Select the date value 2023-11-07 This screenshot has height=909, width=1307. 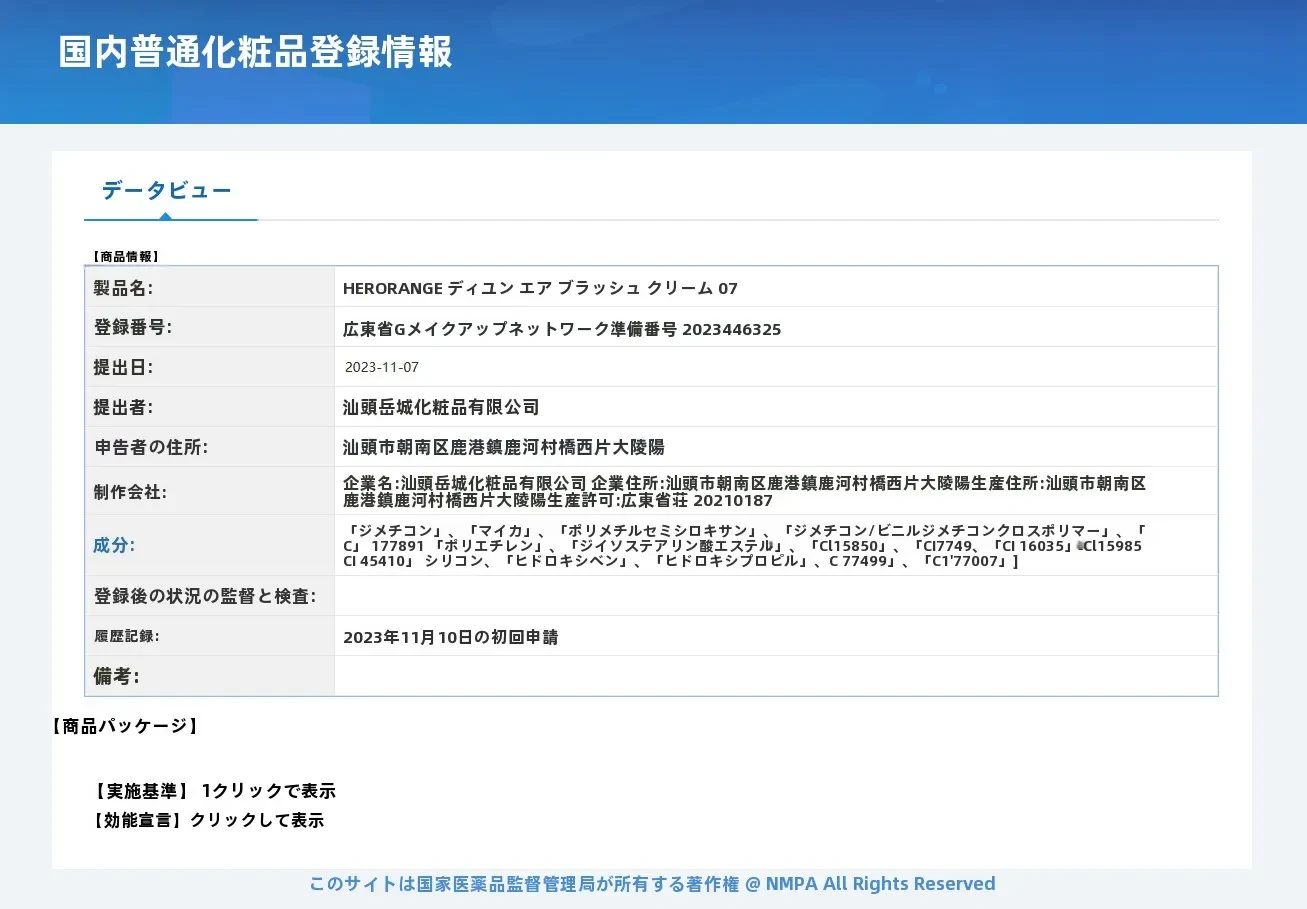pyautogui.click(x=382, y=367)
